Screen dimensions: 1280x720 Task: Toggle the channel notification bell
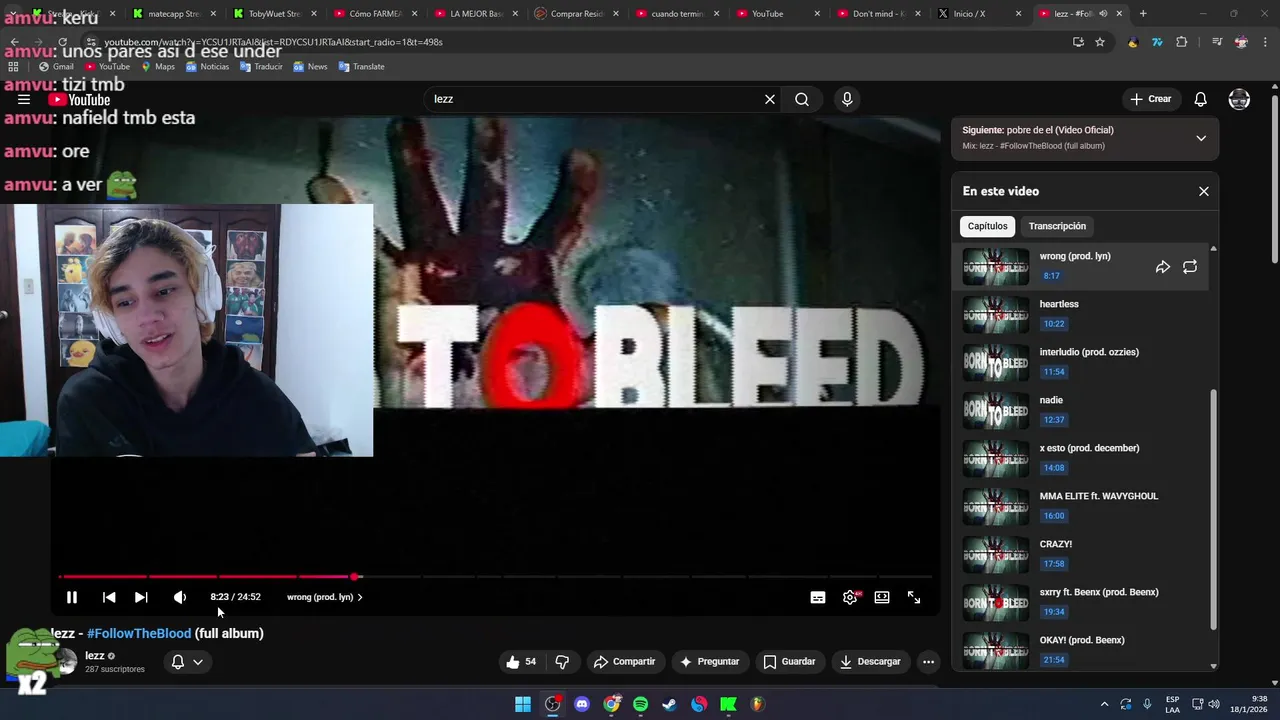[178, 662]
